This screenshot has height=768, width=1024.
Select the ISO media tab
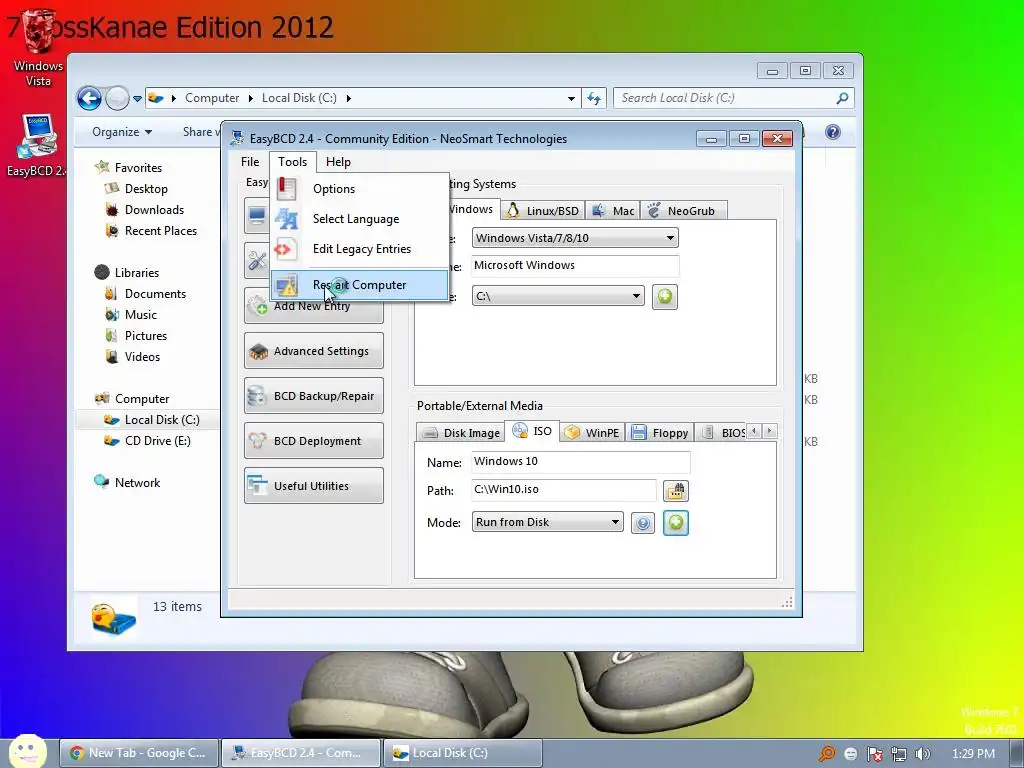tap(532, 431)
